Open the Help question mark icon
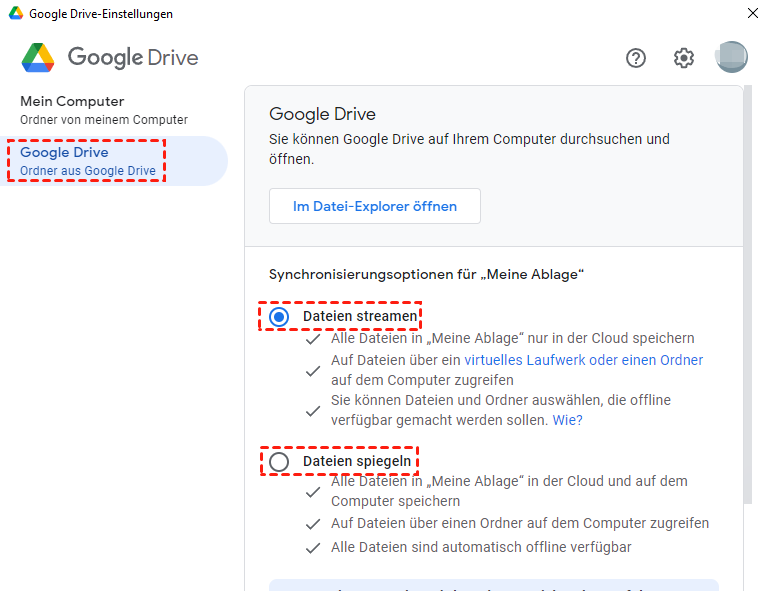 pos(636,58)
